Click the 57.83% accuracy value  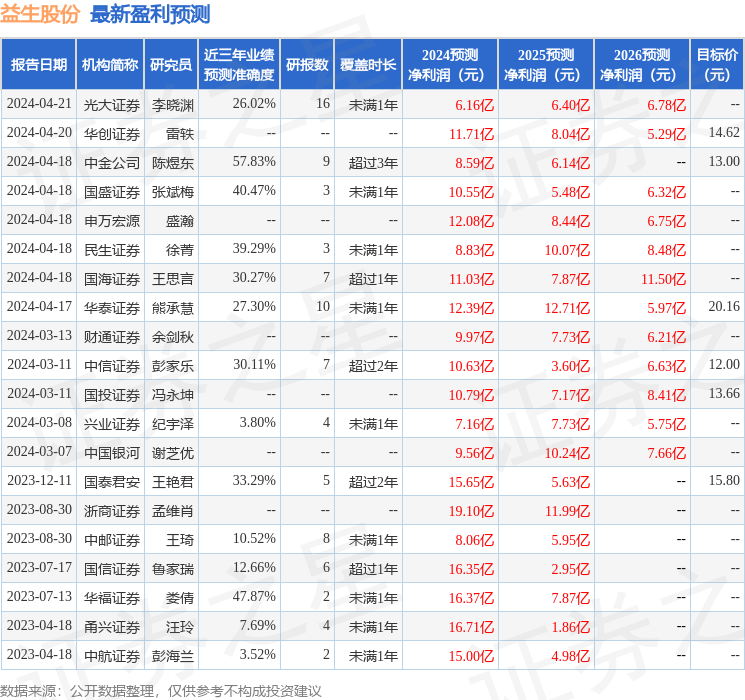tap(254, 161)
